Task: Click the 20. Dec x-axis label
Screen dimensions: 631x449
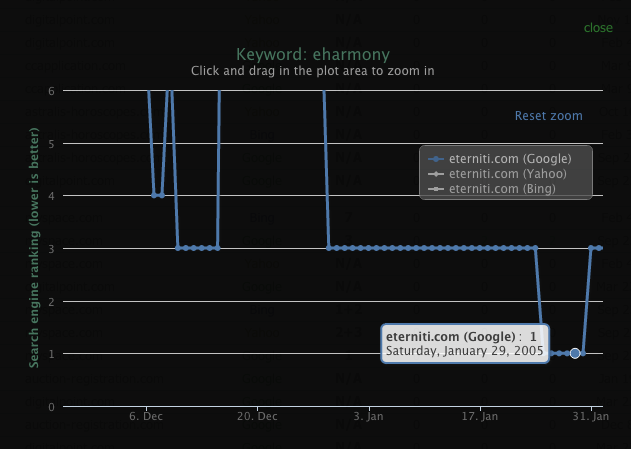Action: [x=257, y=416]
